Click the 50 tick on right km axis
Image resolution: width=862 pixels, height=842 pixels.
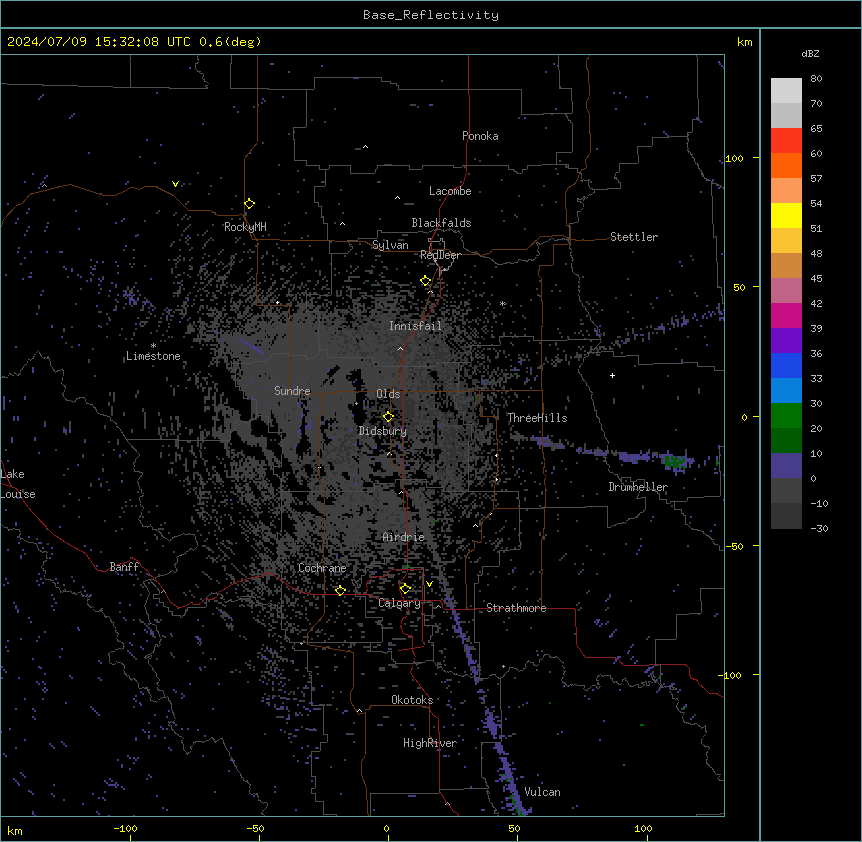[x=739, y=287]
